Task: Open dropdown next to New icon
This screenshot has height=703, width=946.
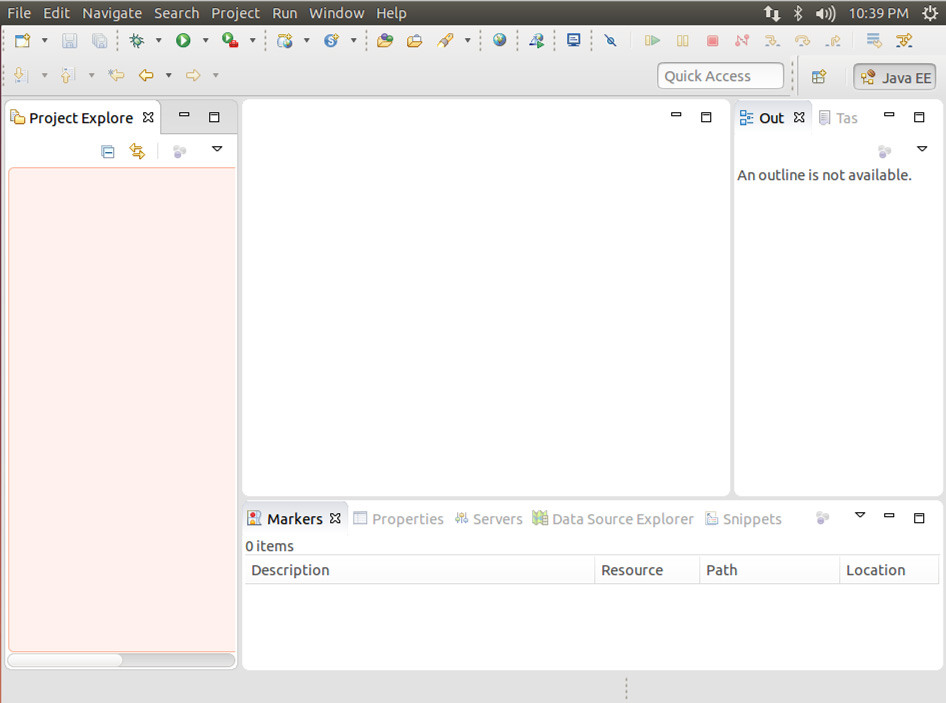Action: tap(44, 40)
